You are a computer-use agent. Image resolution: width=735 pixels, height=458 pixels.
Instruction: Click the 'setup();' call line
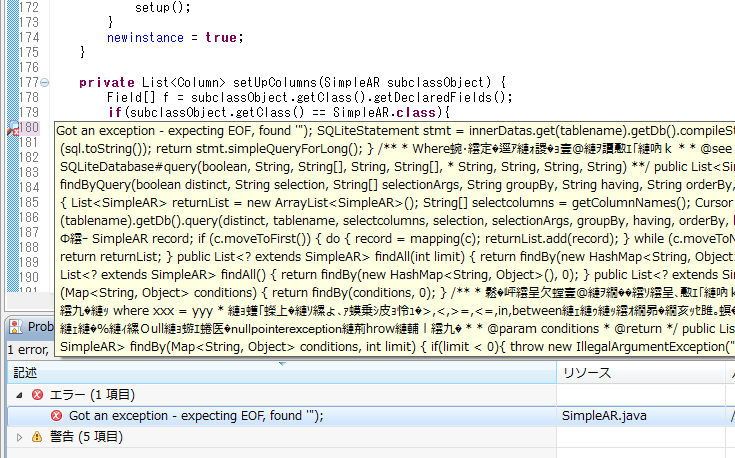pyautogui.click(x=163, y=8)
